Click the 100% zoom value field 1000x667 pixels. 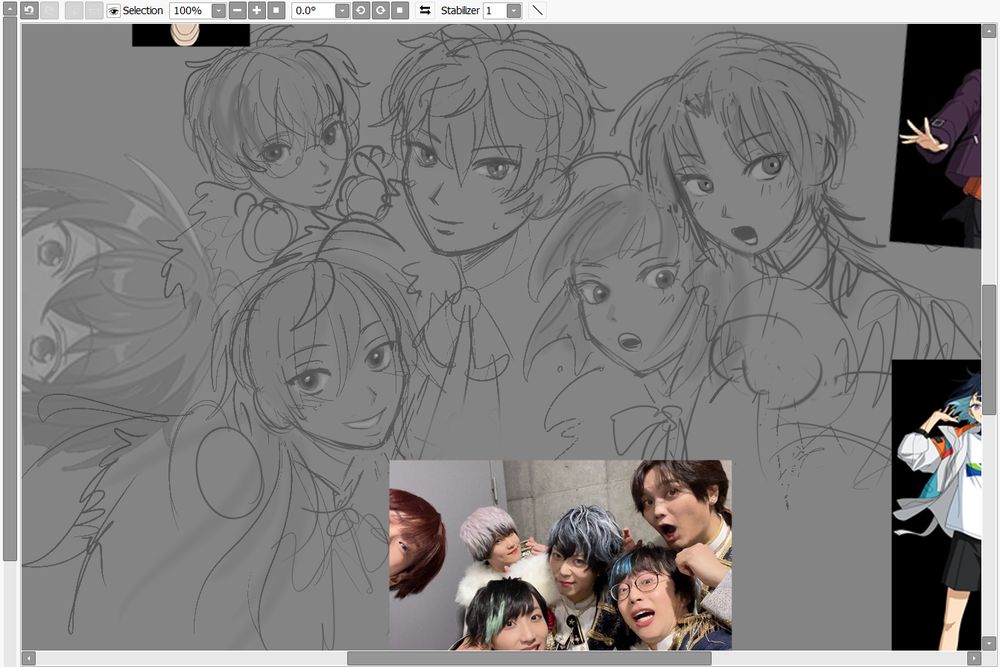coord(191,11)
